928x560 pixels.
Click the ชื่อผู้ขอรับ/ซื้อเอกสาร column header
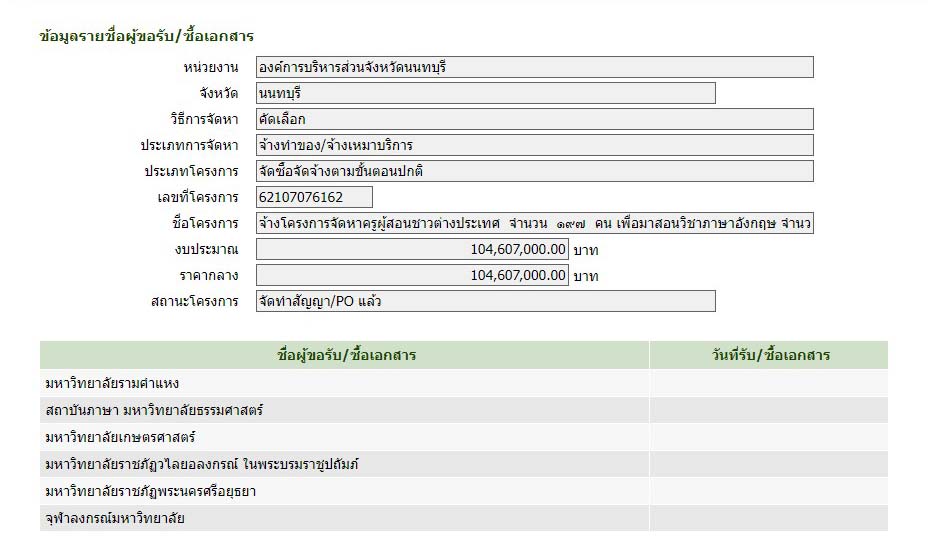point(345,355)
